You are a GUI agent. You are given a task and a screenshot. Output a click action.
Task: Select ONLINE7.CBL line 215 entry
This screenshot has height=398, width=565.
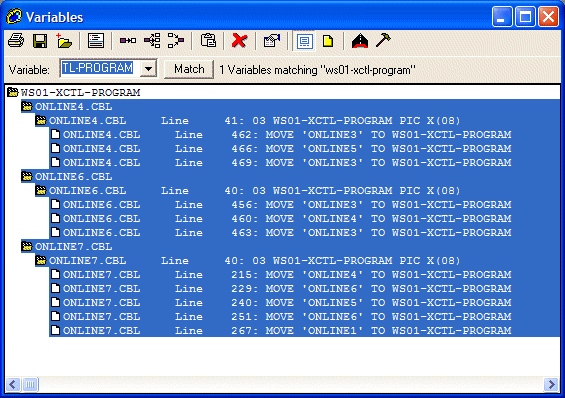[x=287, y=274]
